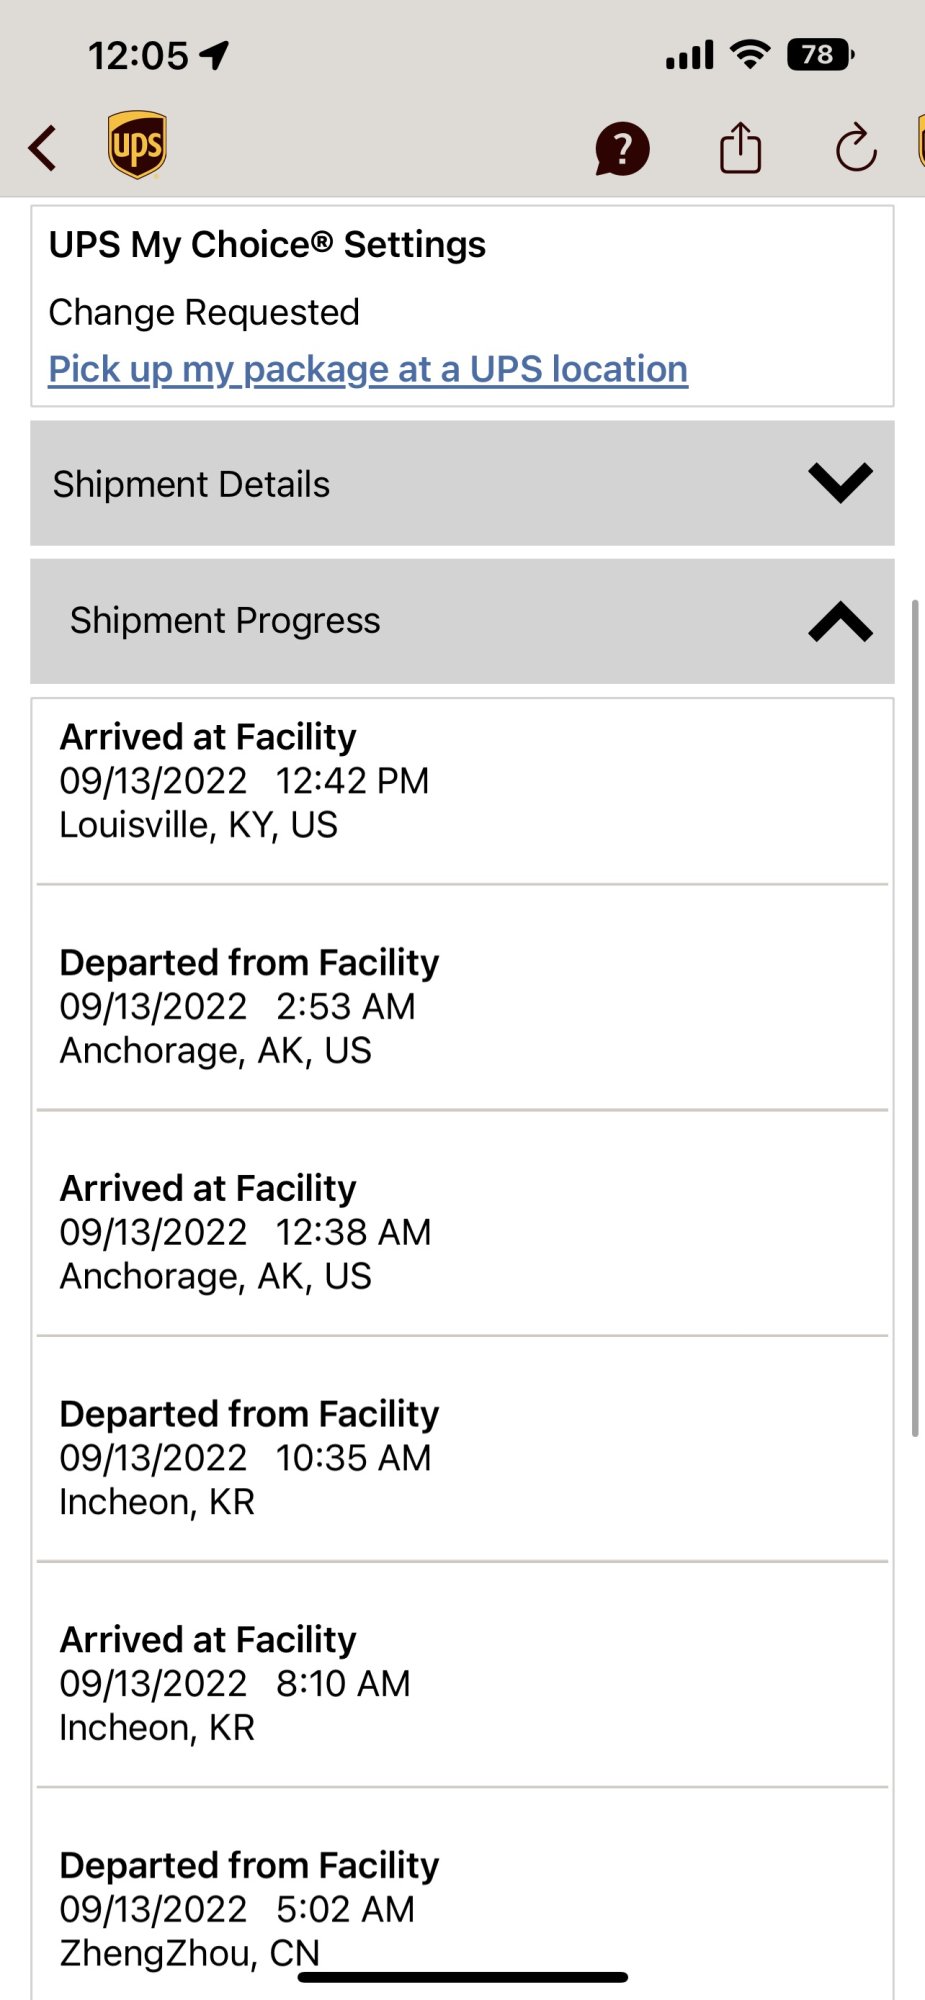Image resolution: width=925 pixels, height=2000 pixels.
Task: Tap the 12:05 clock in status bar
Action: click(x=138, y=56)
